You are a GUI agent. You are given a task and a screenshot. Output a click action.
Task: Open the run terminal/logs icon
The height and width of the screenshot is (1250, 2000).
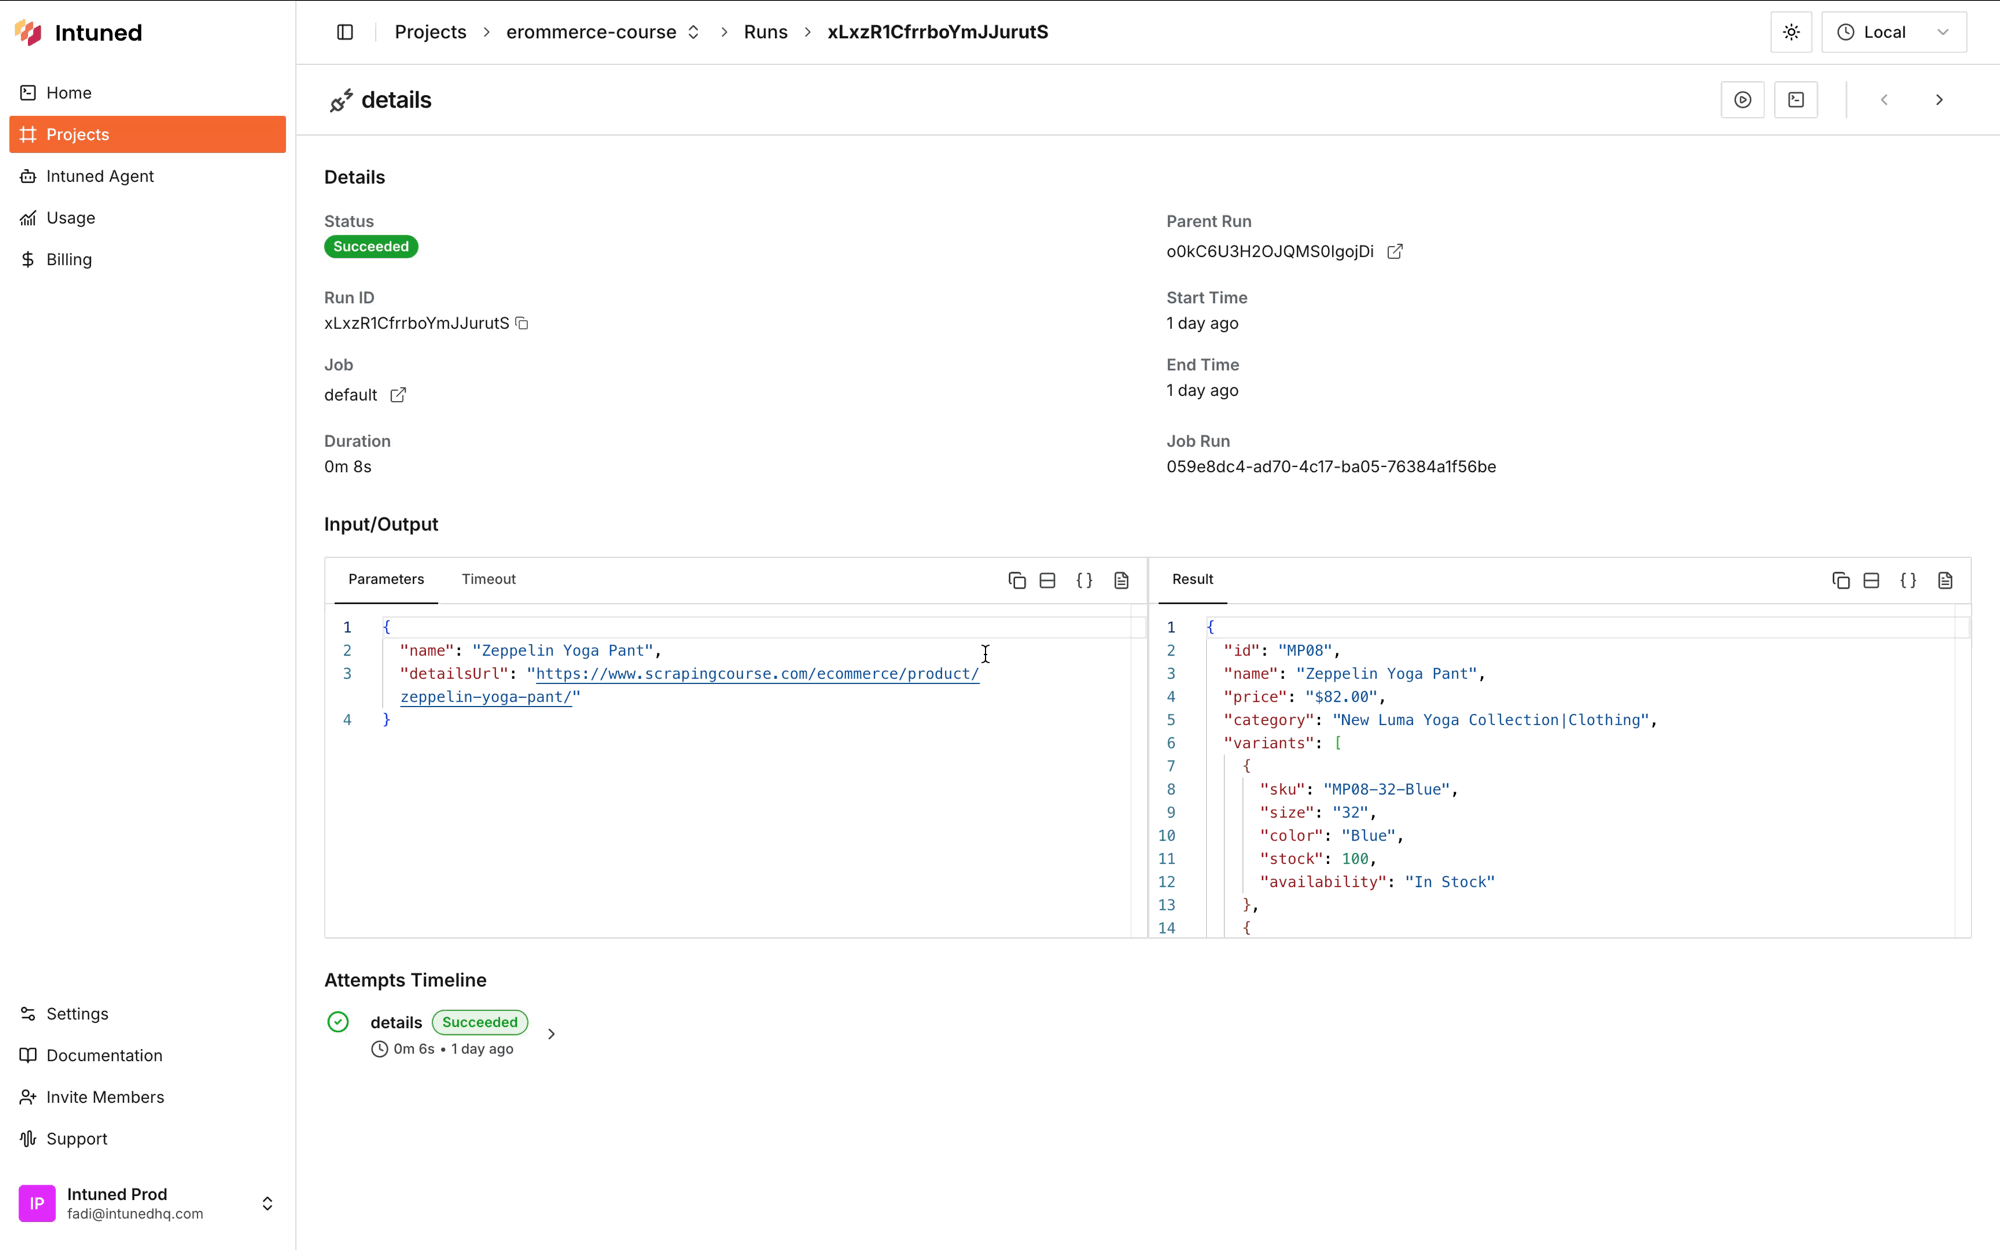tap(1797, 99)
